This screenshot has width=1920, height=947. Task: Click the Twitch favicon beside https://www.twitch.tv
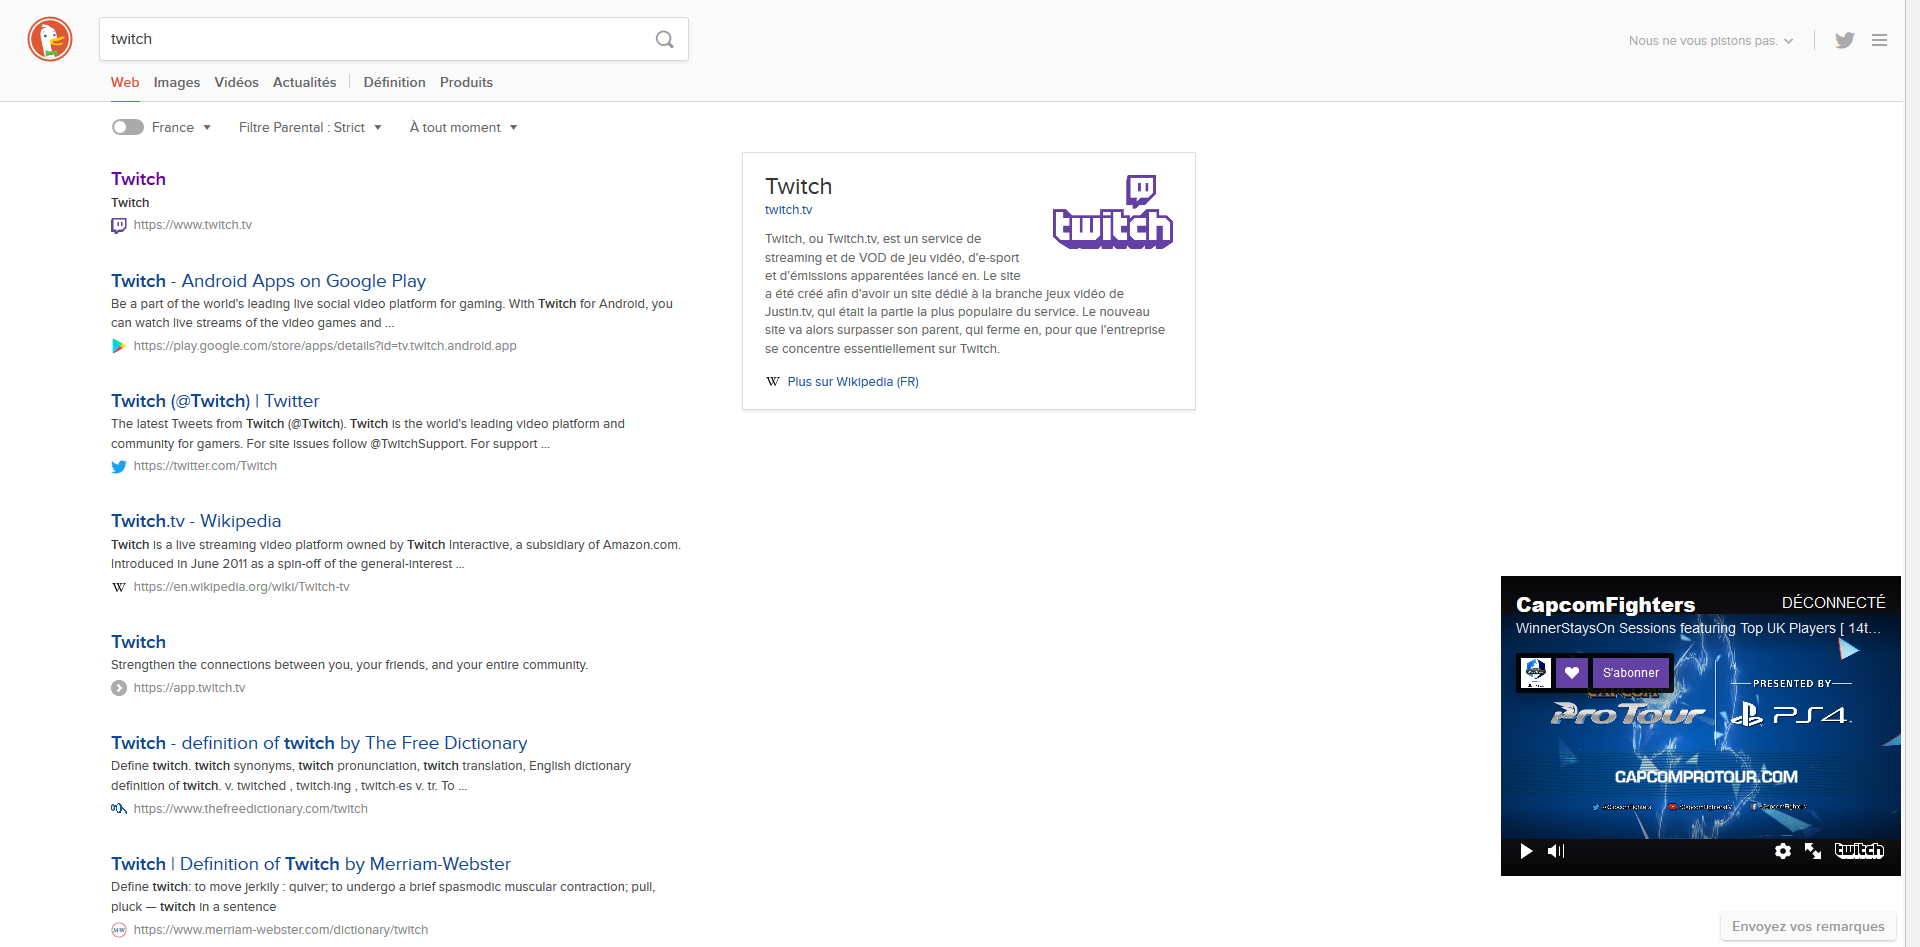(119, 226)
